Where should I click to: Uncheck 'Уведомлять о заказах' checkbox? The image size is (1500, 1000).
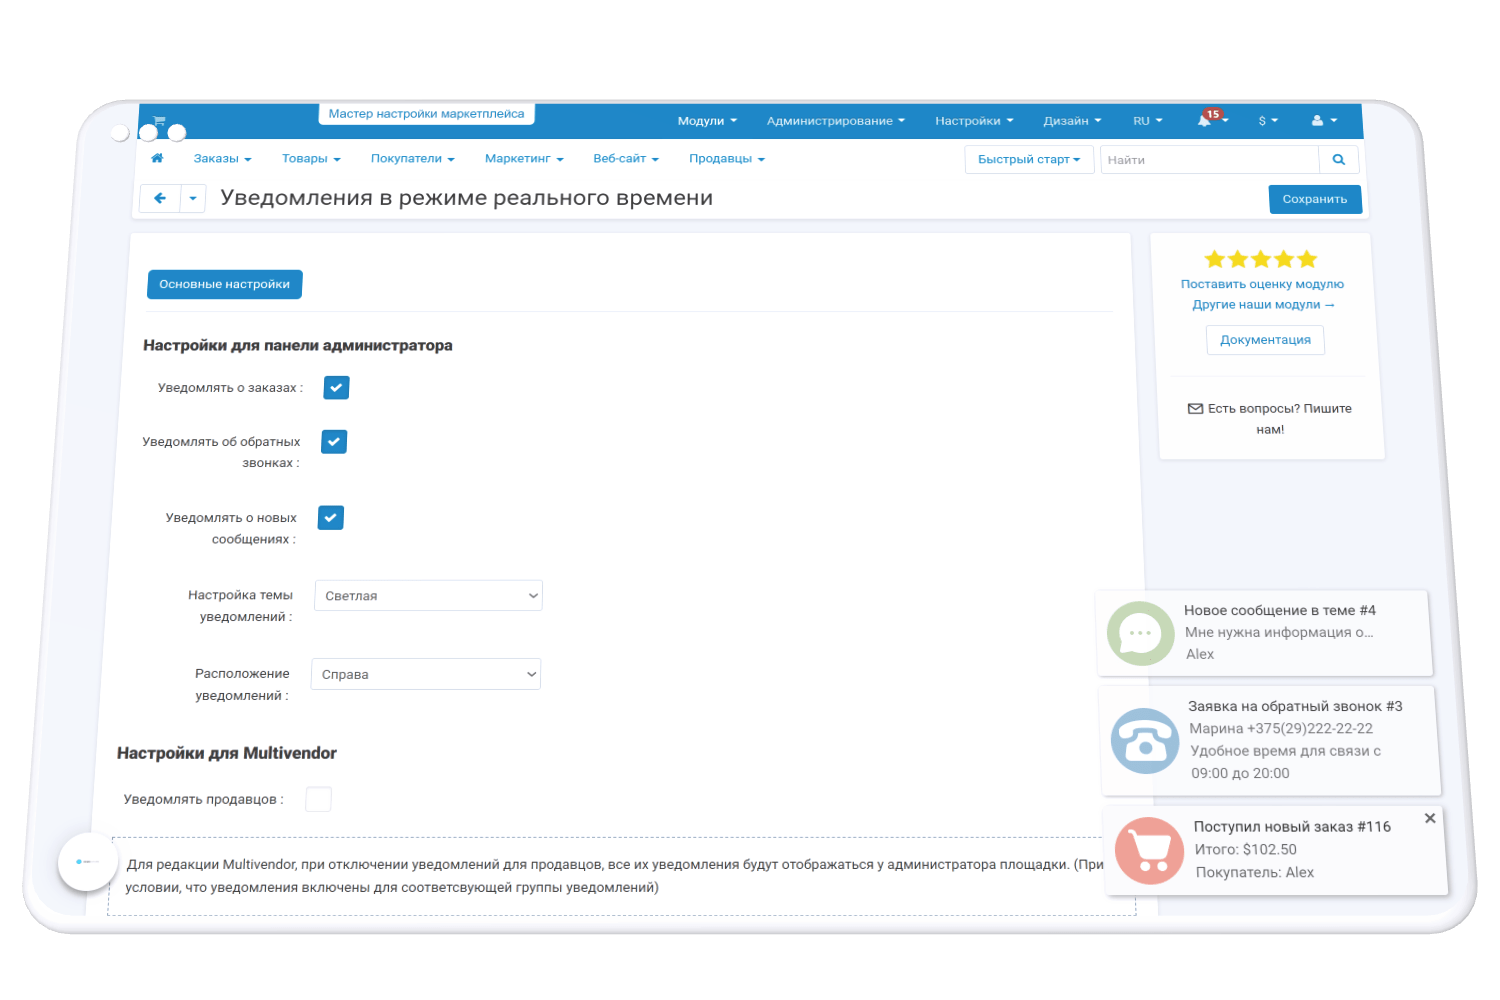point(337,388)
